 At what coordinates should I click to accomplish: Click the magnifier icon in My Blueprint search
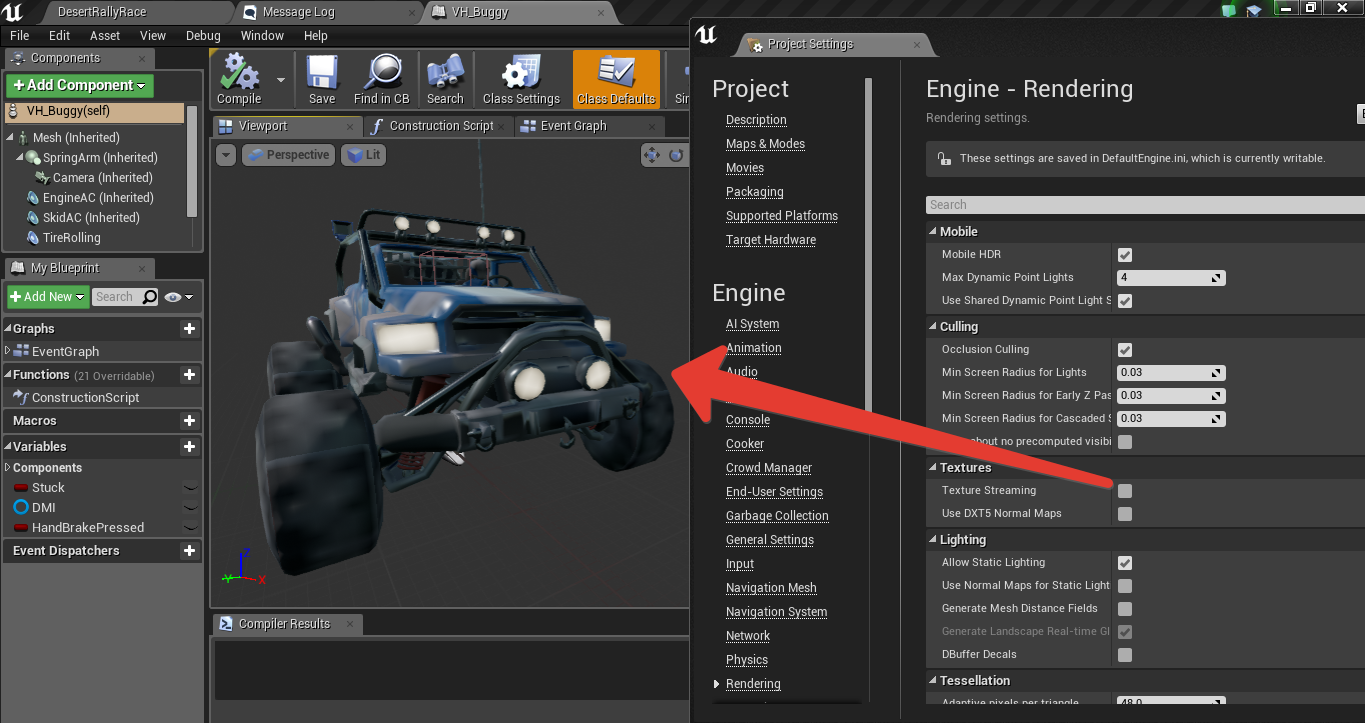pyautogui.click(x=149, y=297)
